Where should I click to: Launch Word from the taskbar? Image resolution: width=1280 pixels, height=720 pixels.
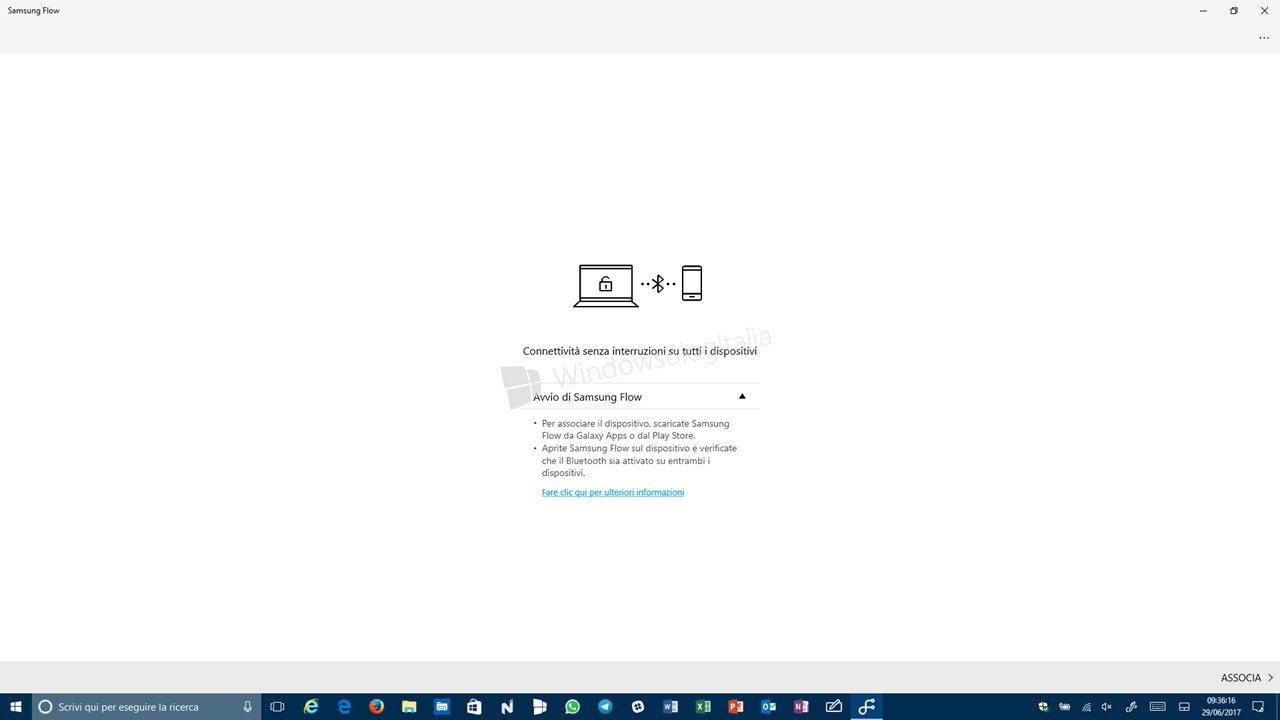[670, 707]
